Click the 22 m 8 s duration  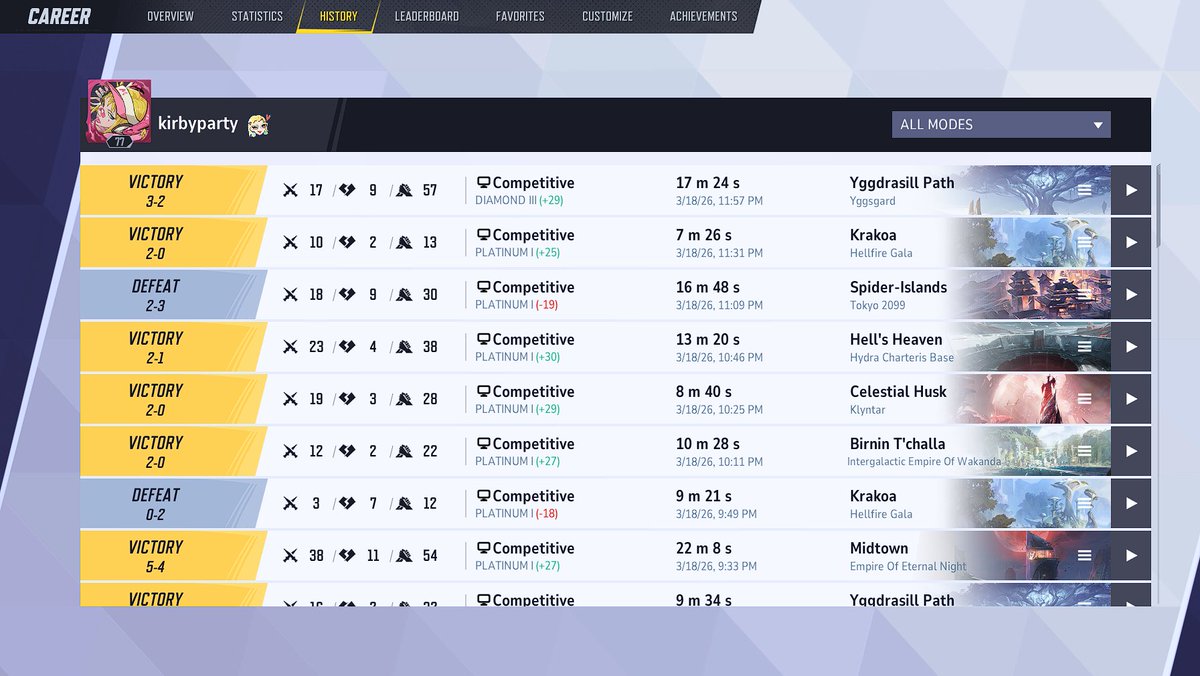point(704,548)
